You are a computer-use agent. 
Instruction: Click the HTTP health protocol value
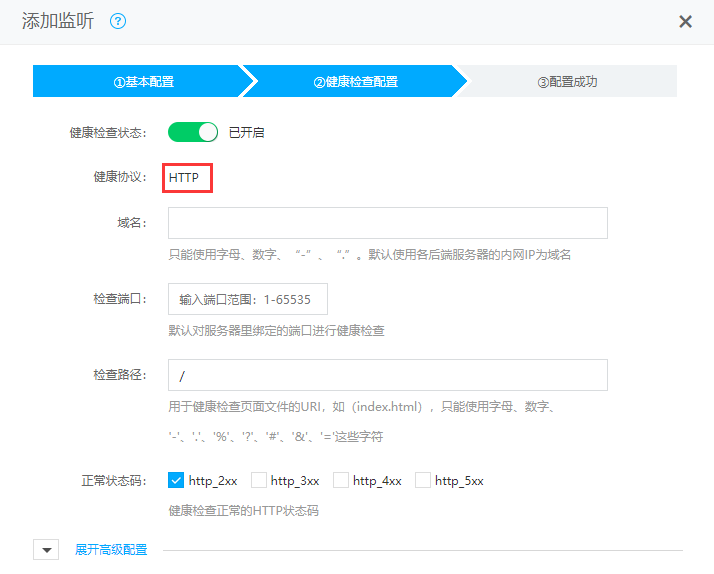[184, 177]
